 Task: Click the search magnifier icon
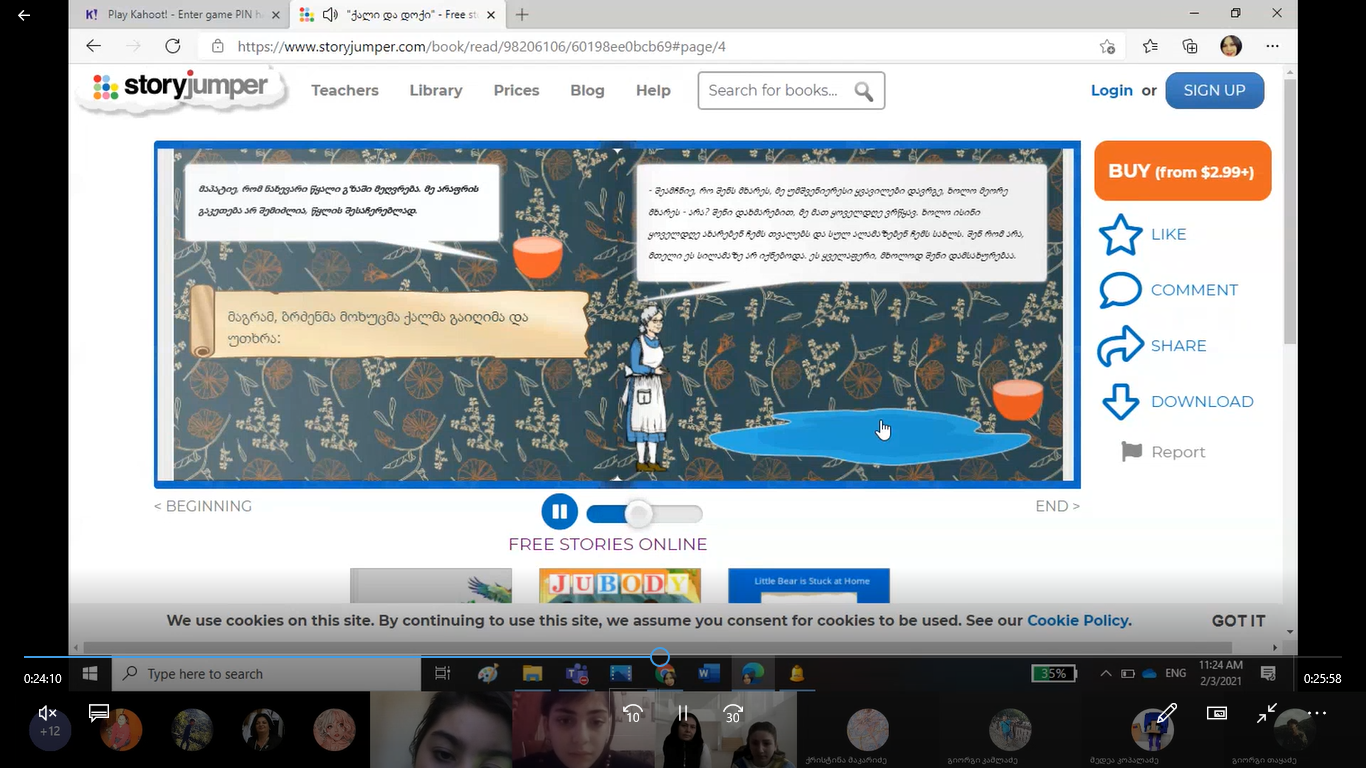(864, 91)
